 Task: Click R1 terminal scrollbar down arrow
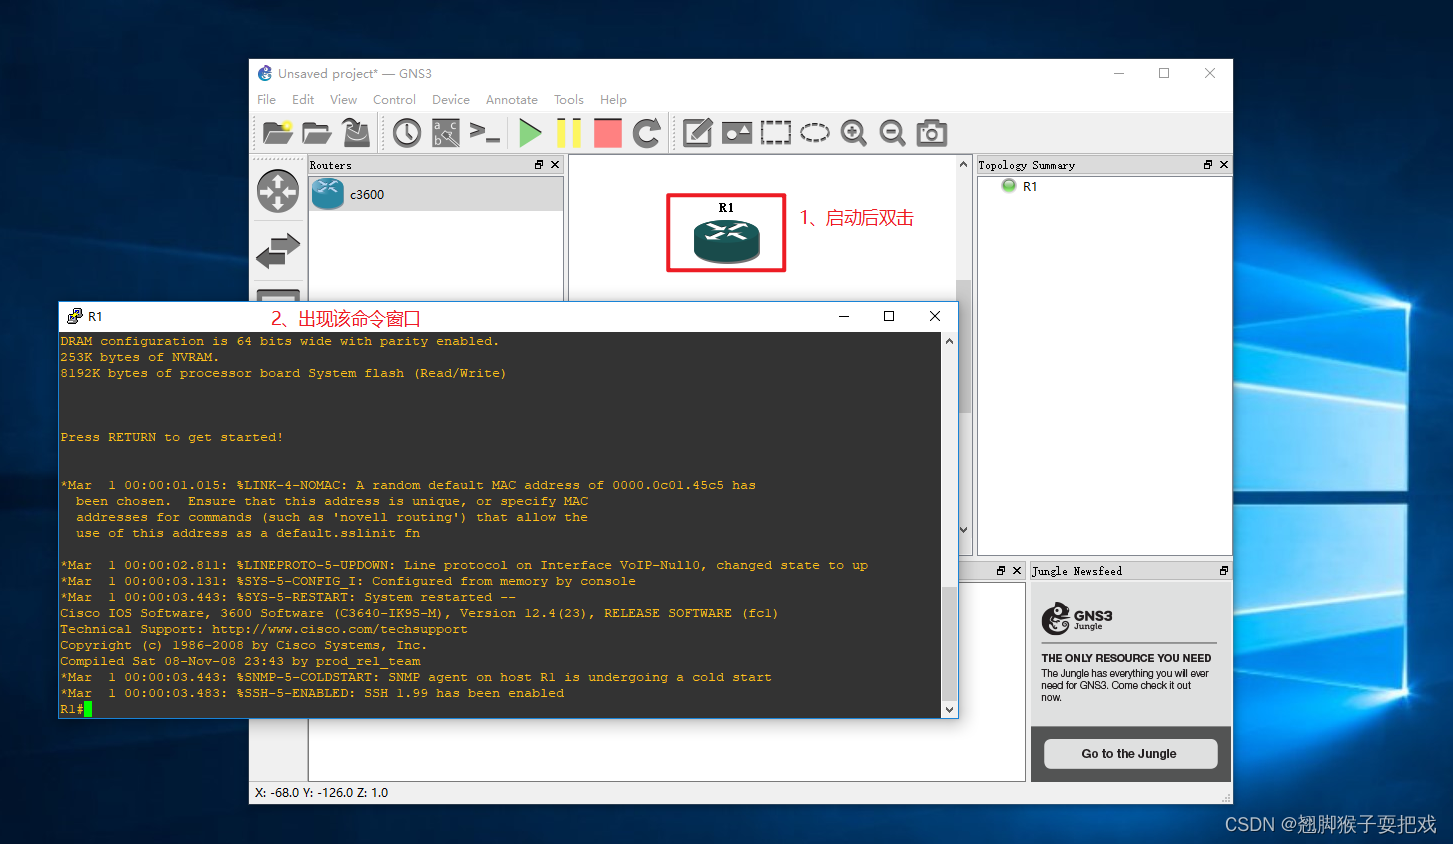tap(949, 710)
